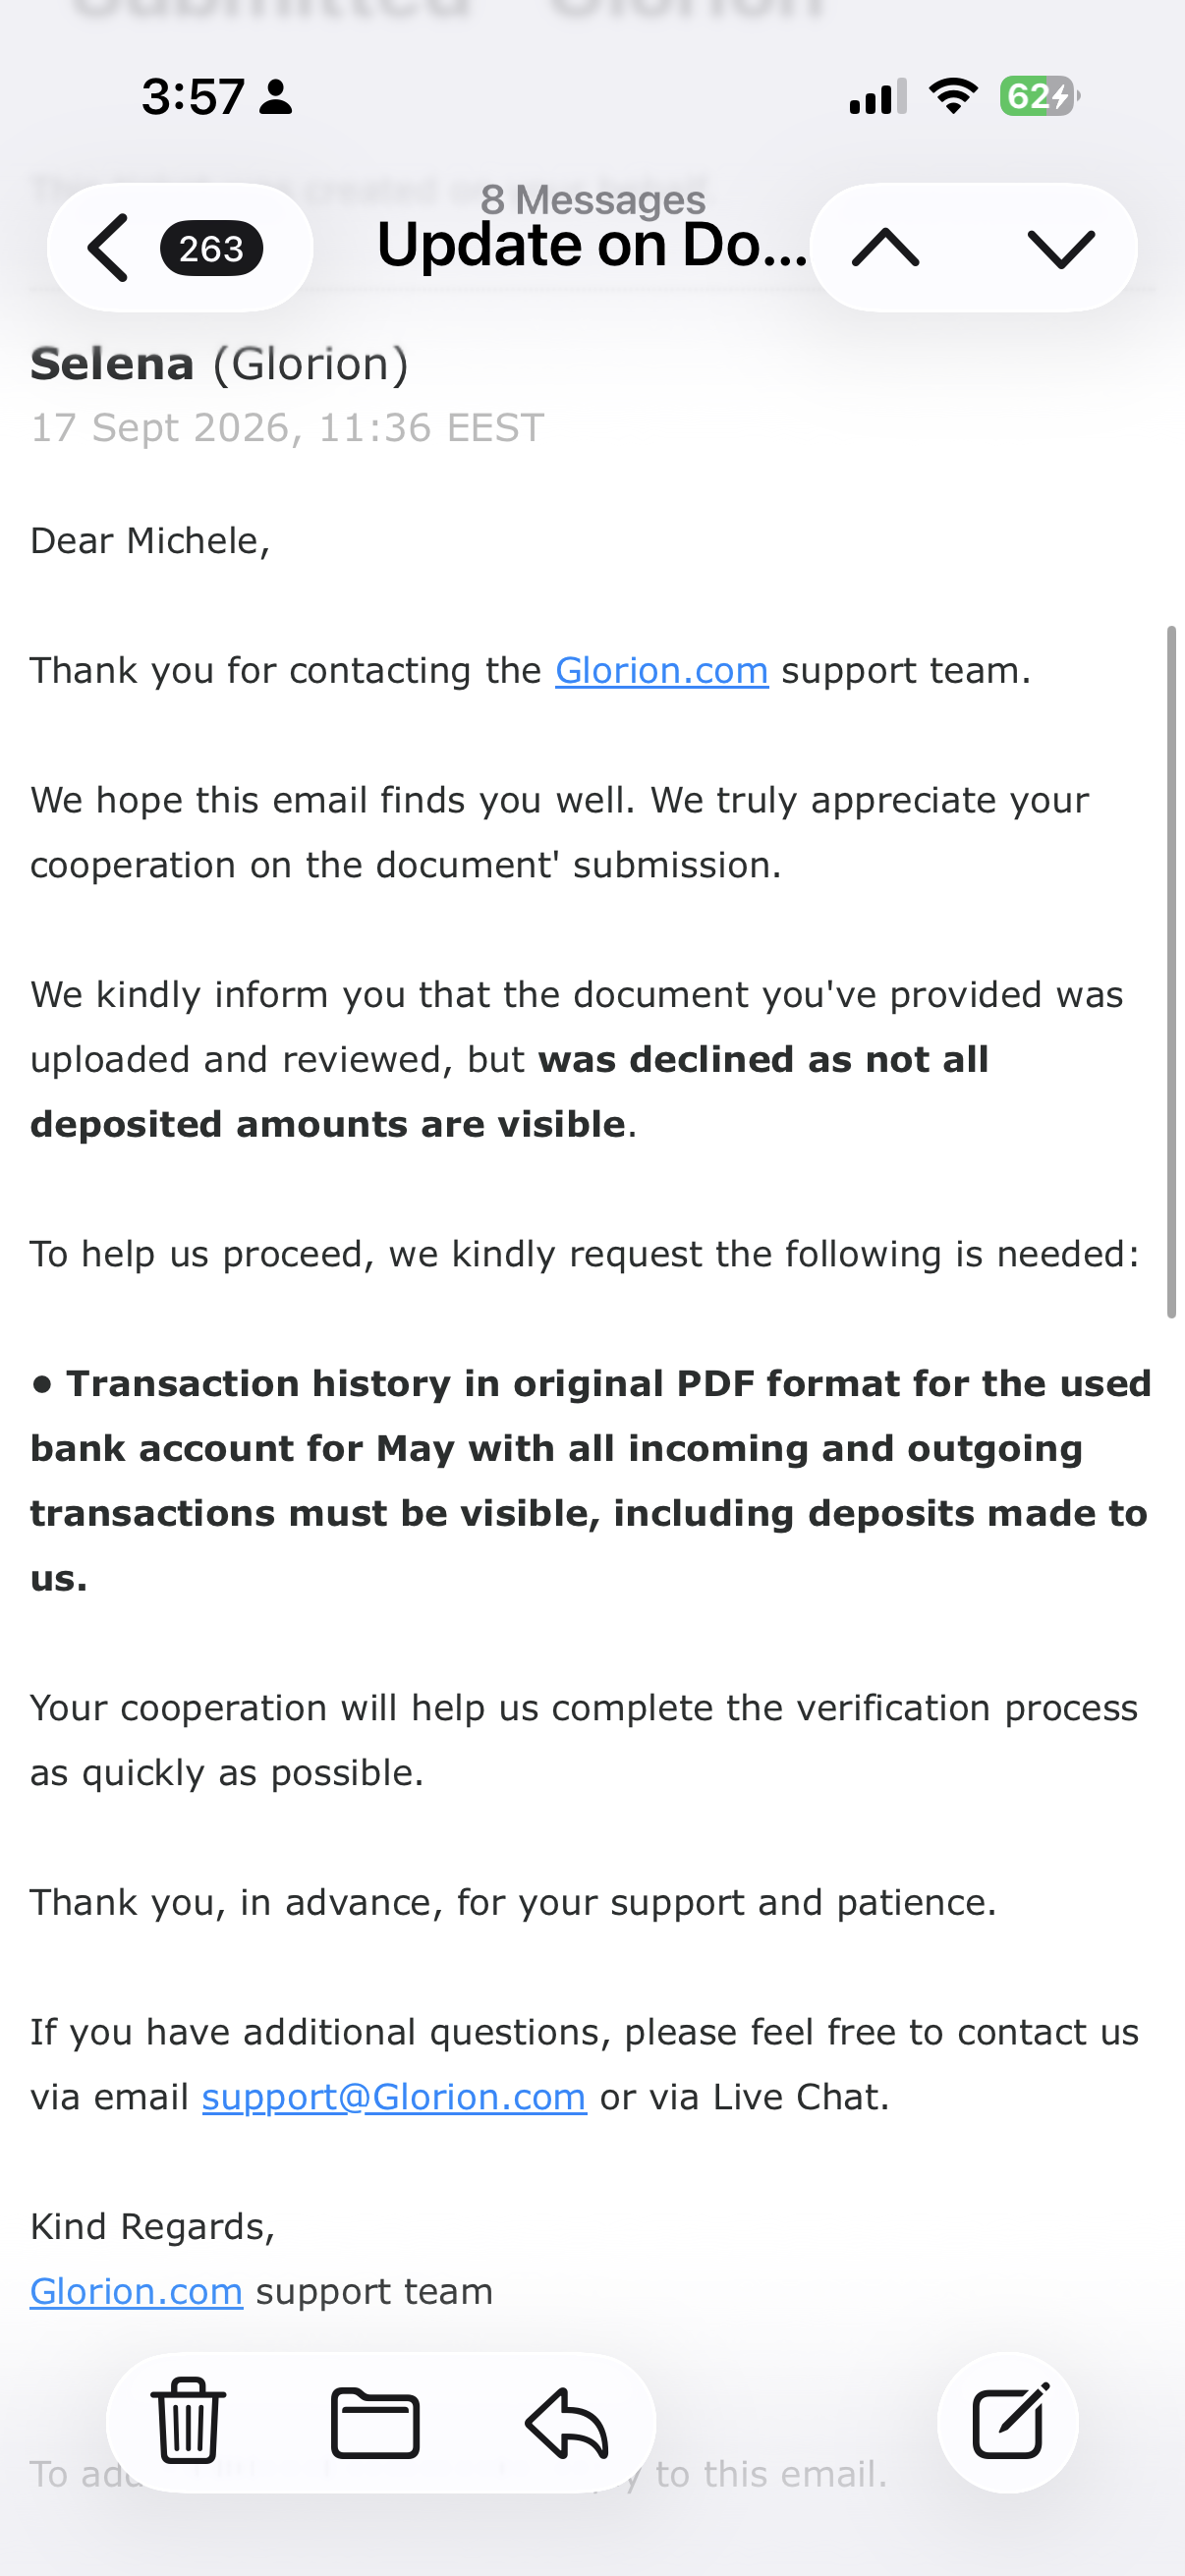This screenshot has width=1185, height=2576.
Task: Open the move-to-folder icon
Action: tap(375, 2423)
